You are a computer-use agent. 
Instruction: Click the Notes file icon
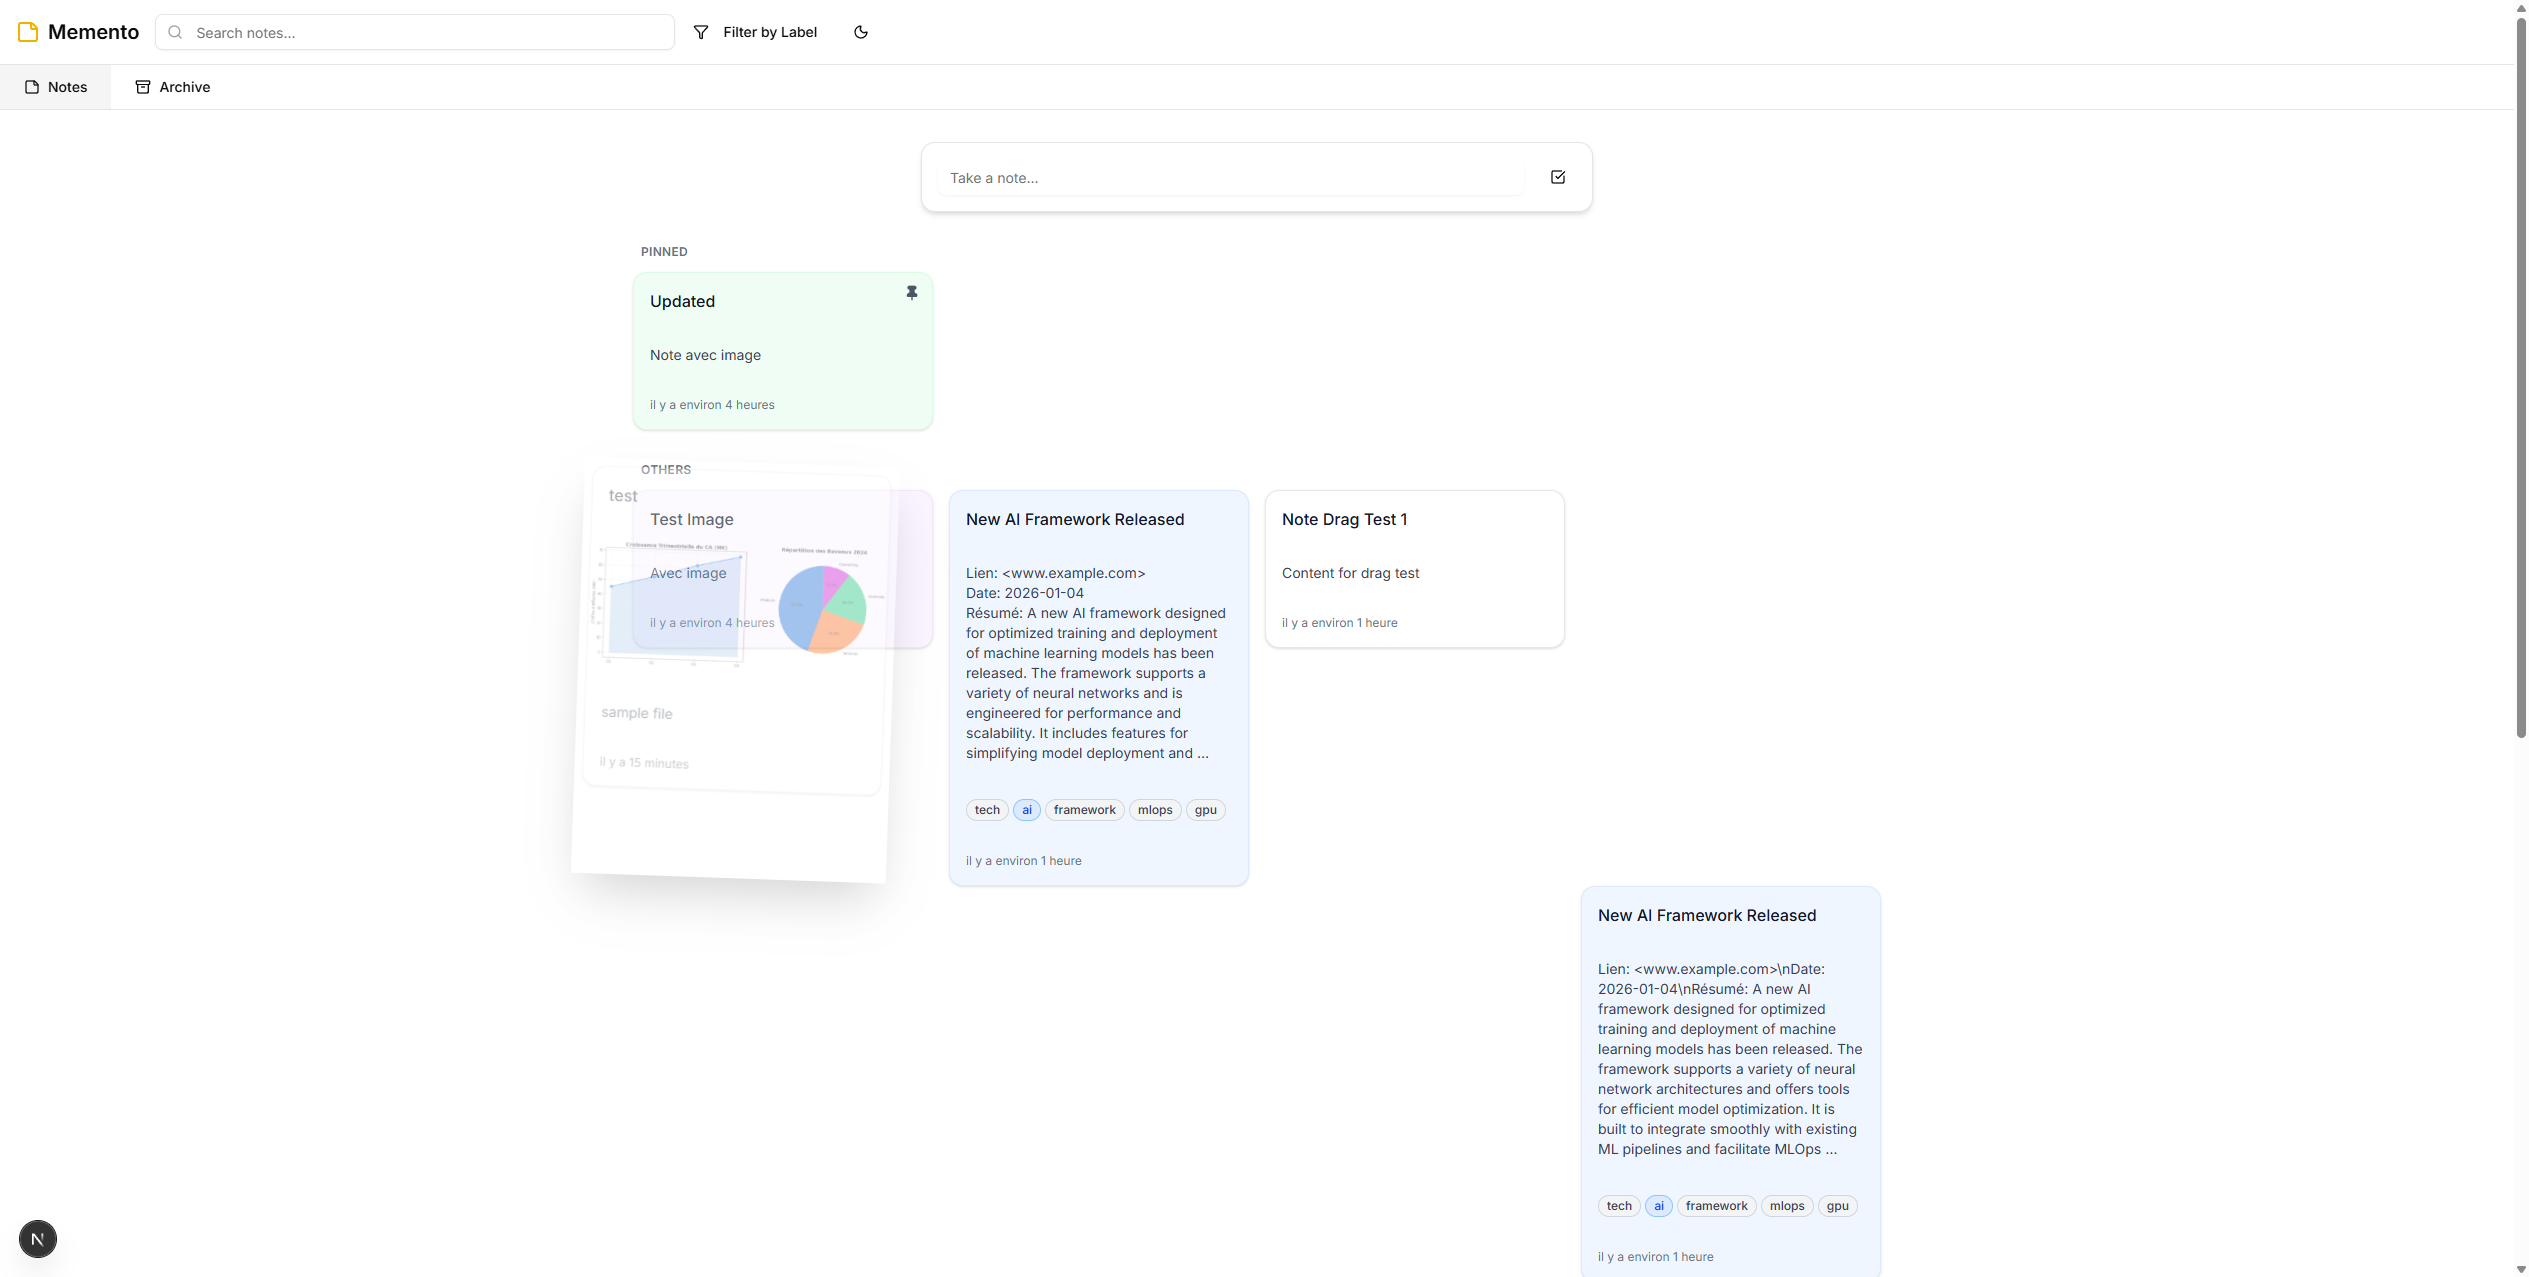click(32, 87)
